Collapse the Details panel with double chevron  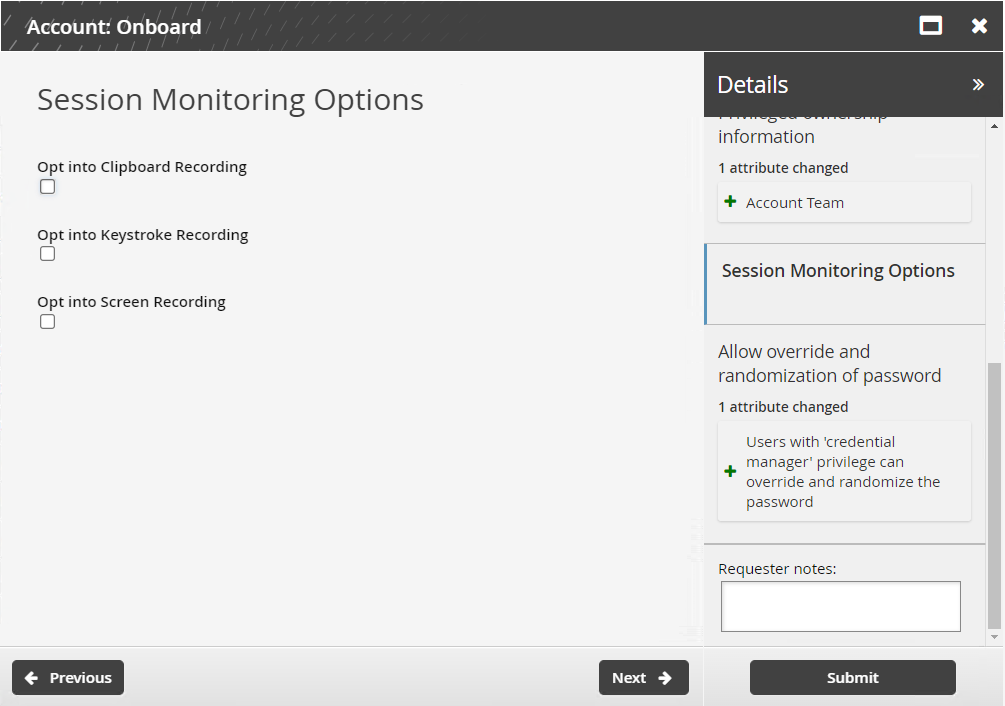(x=978, y=85)
